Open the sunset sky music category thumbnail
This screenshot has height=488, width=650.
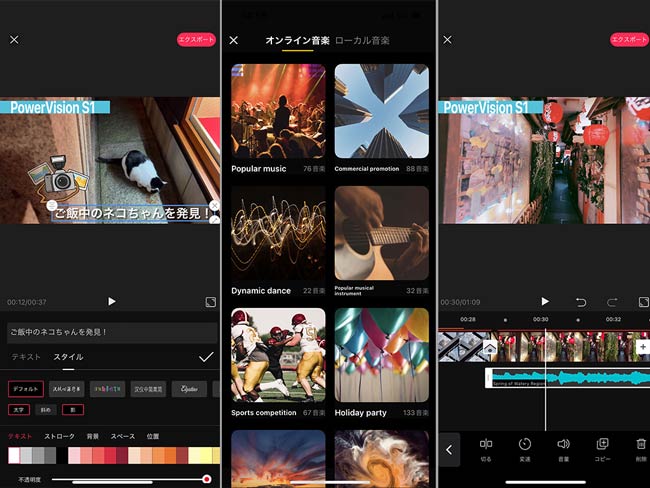coord(278,459)
